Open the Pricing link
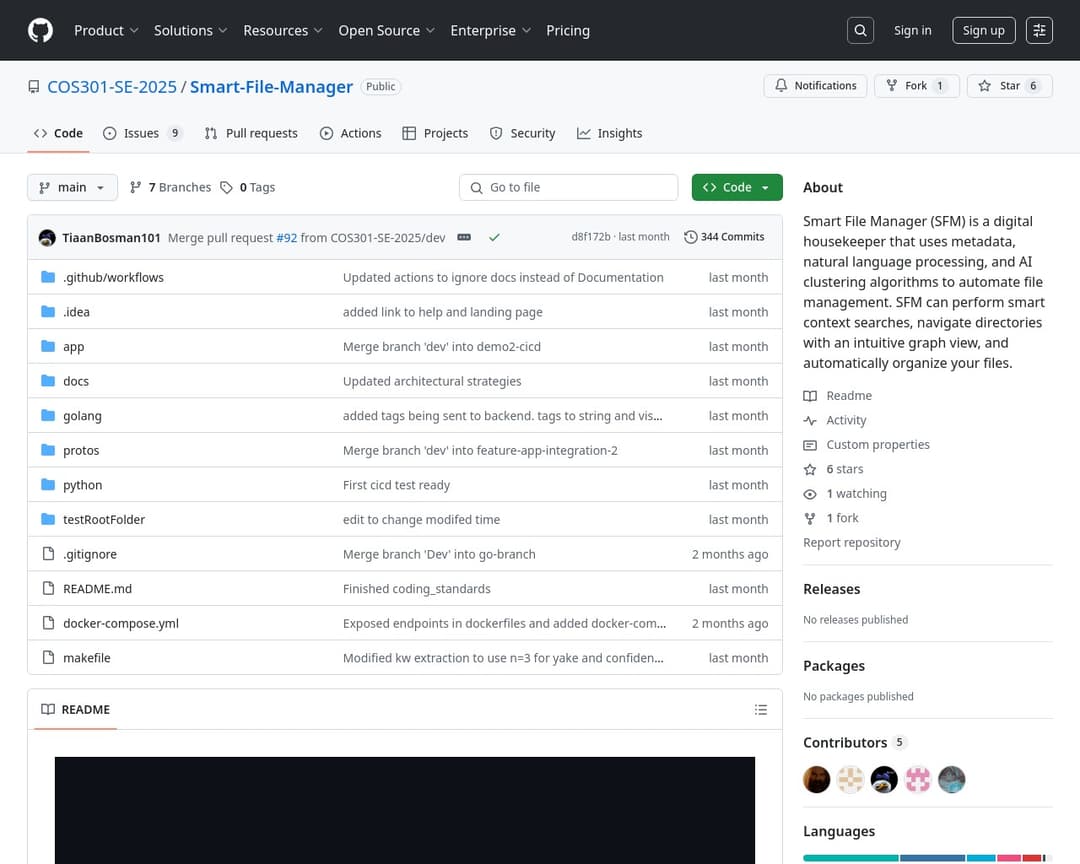The height and width of the screenshot is (864, 1080). 568,30
